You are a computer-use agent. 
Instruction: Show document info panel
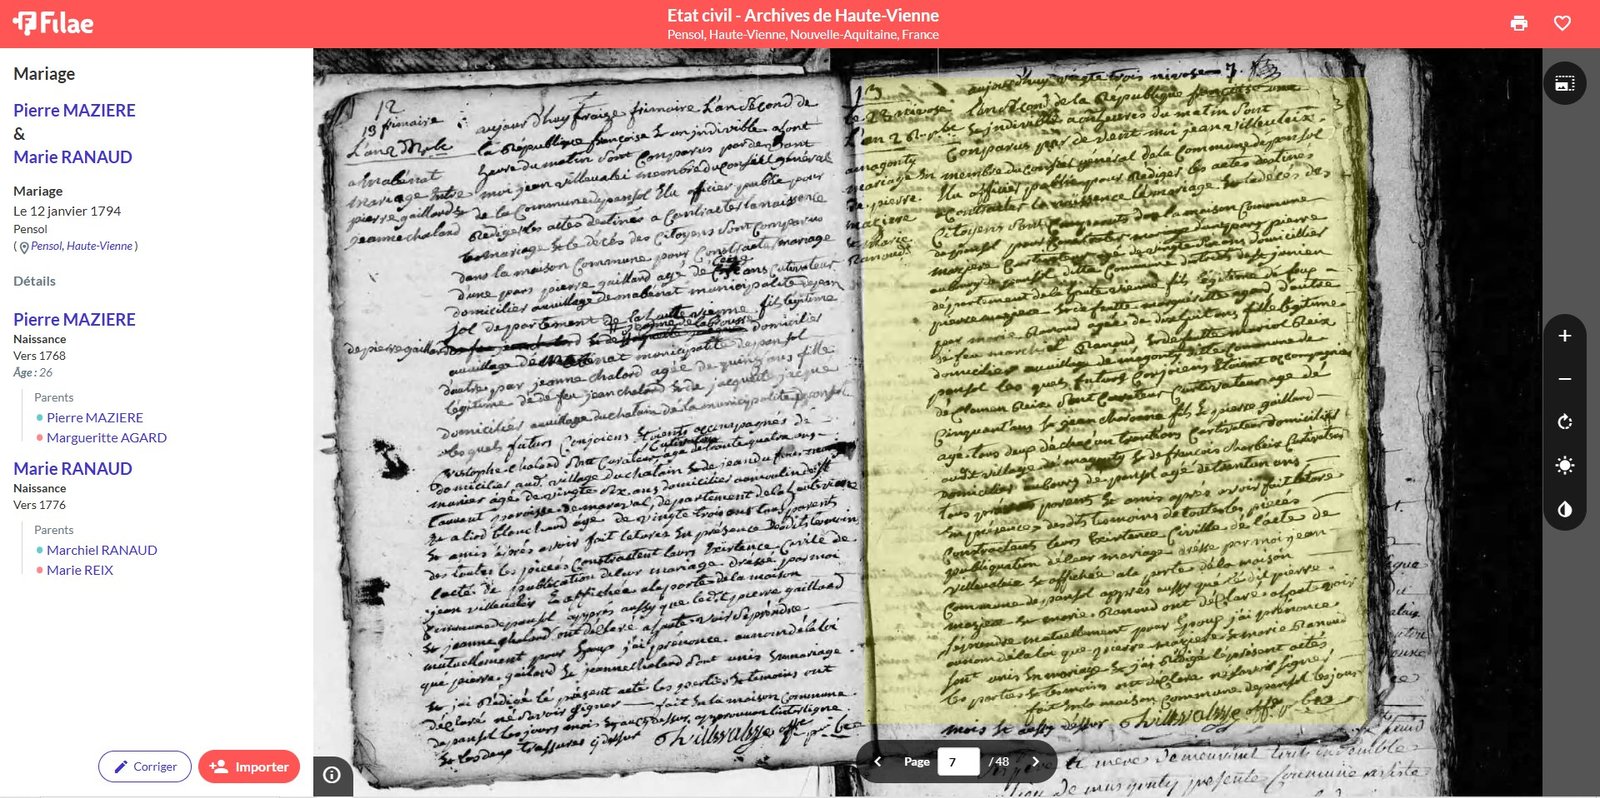[332, 774]
